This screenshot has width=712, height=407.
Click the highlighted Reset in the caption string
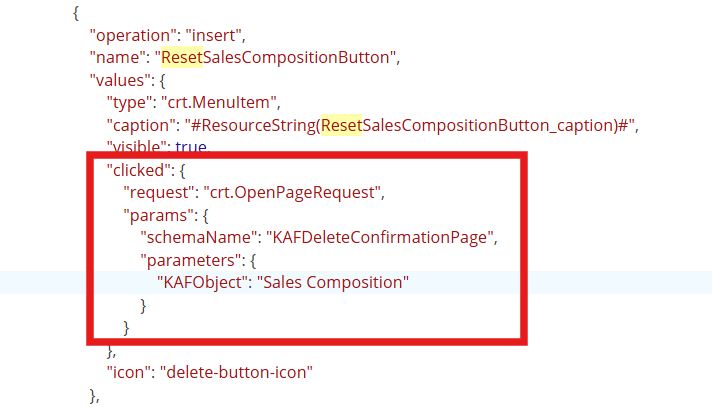tap(341, 125)
